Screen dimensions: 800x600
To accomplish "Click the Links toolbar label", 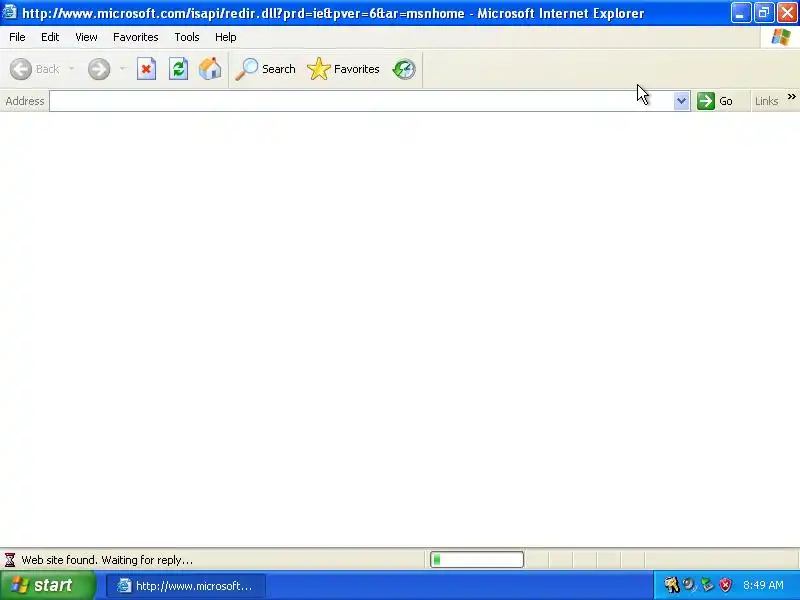I will [x=766, y=101].
